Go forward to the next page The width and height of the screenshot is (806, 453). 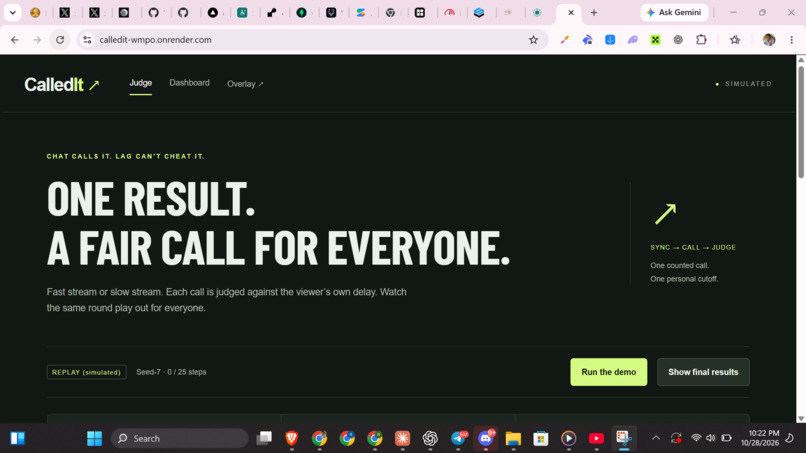click(37, 40)
